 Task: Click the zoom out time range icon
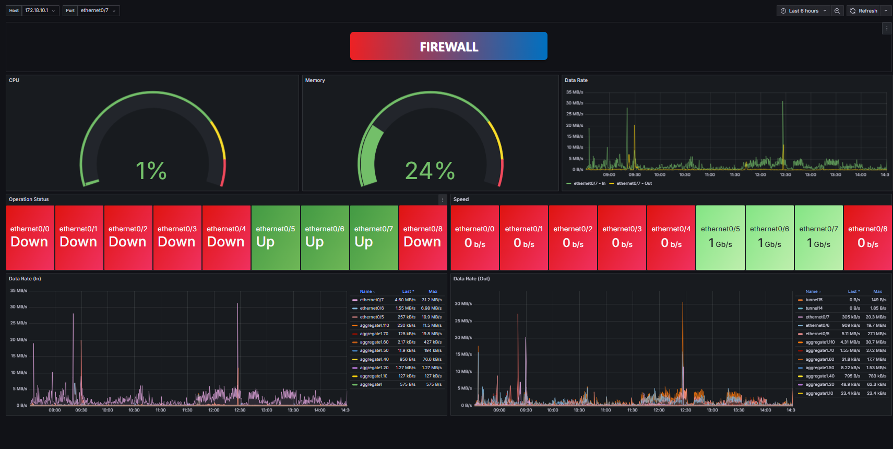pyautogui.click(x=837, y=10)
